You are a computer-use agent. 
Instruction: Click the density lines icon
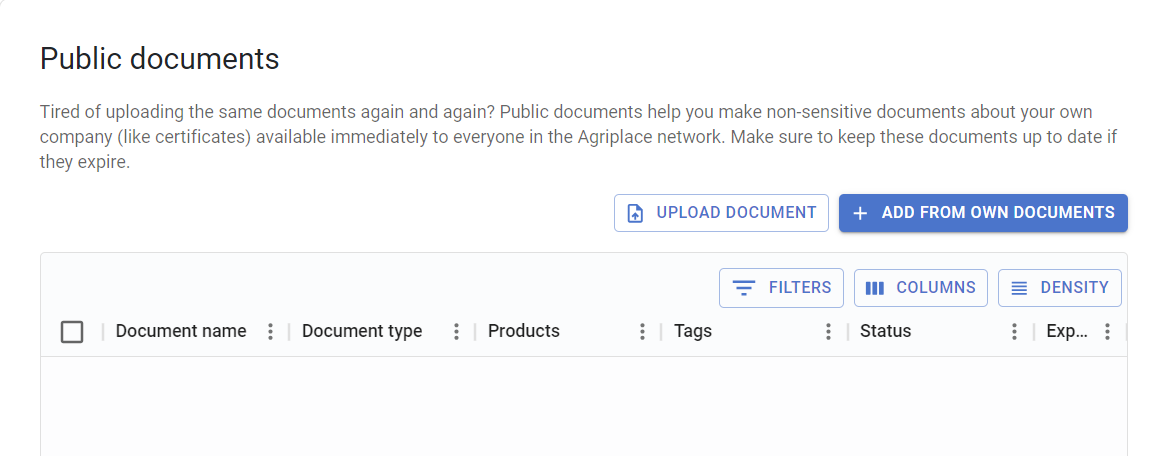coord(1020,288)
